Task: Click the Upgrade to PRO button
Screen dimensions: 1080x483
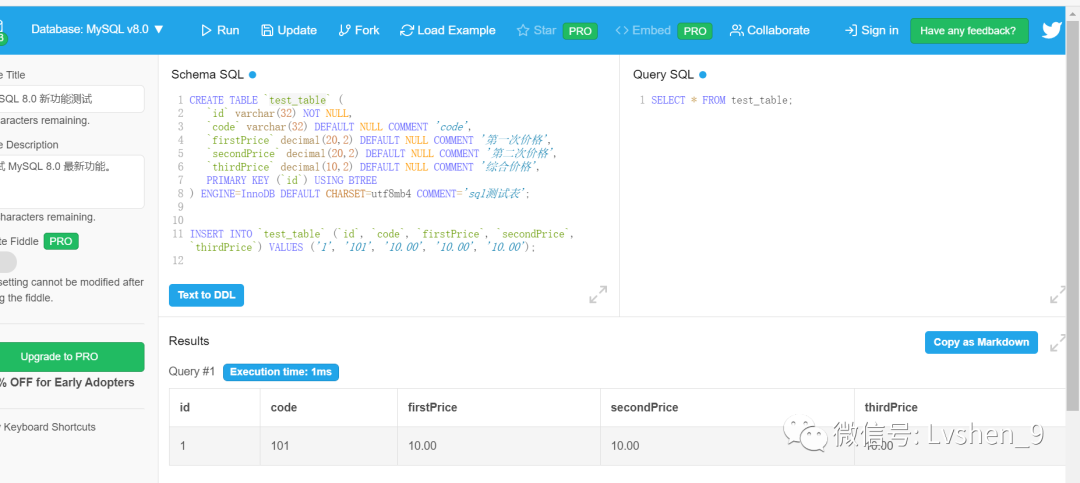Action: pyautogui.click(x=71, y=357)
